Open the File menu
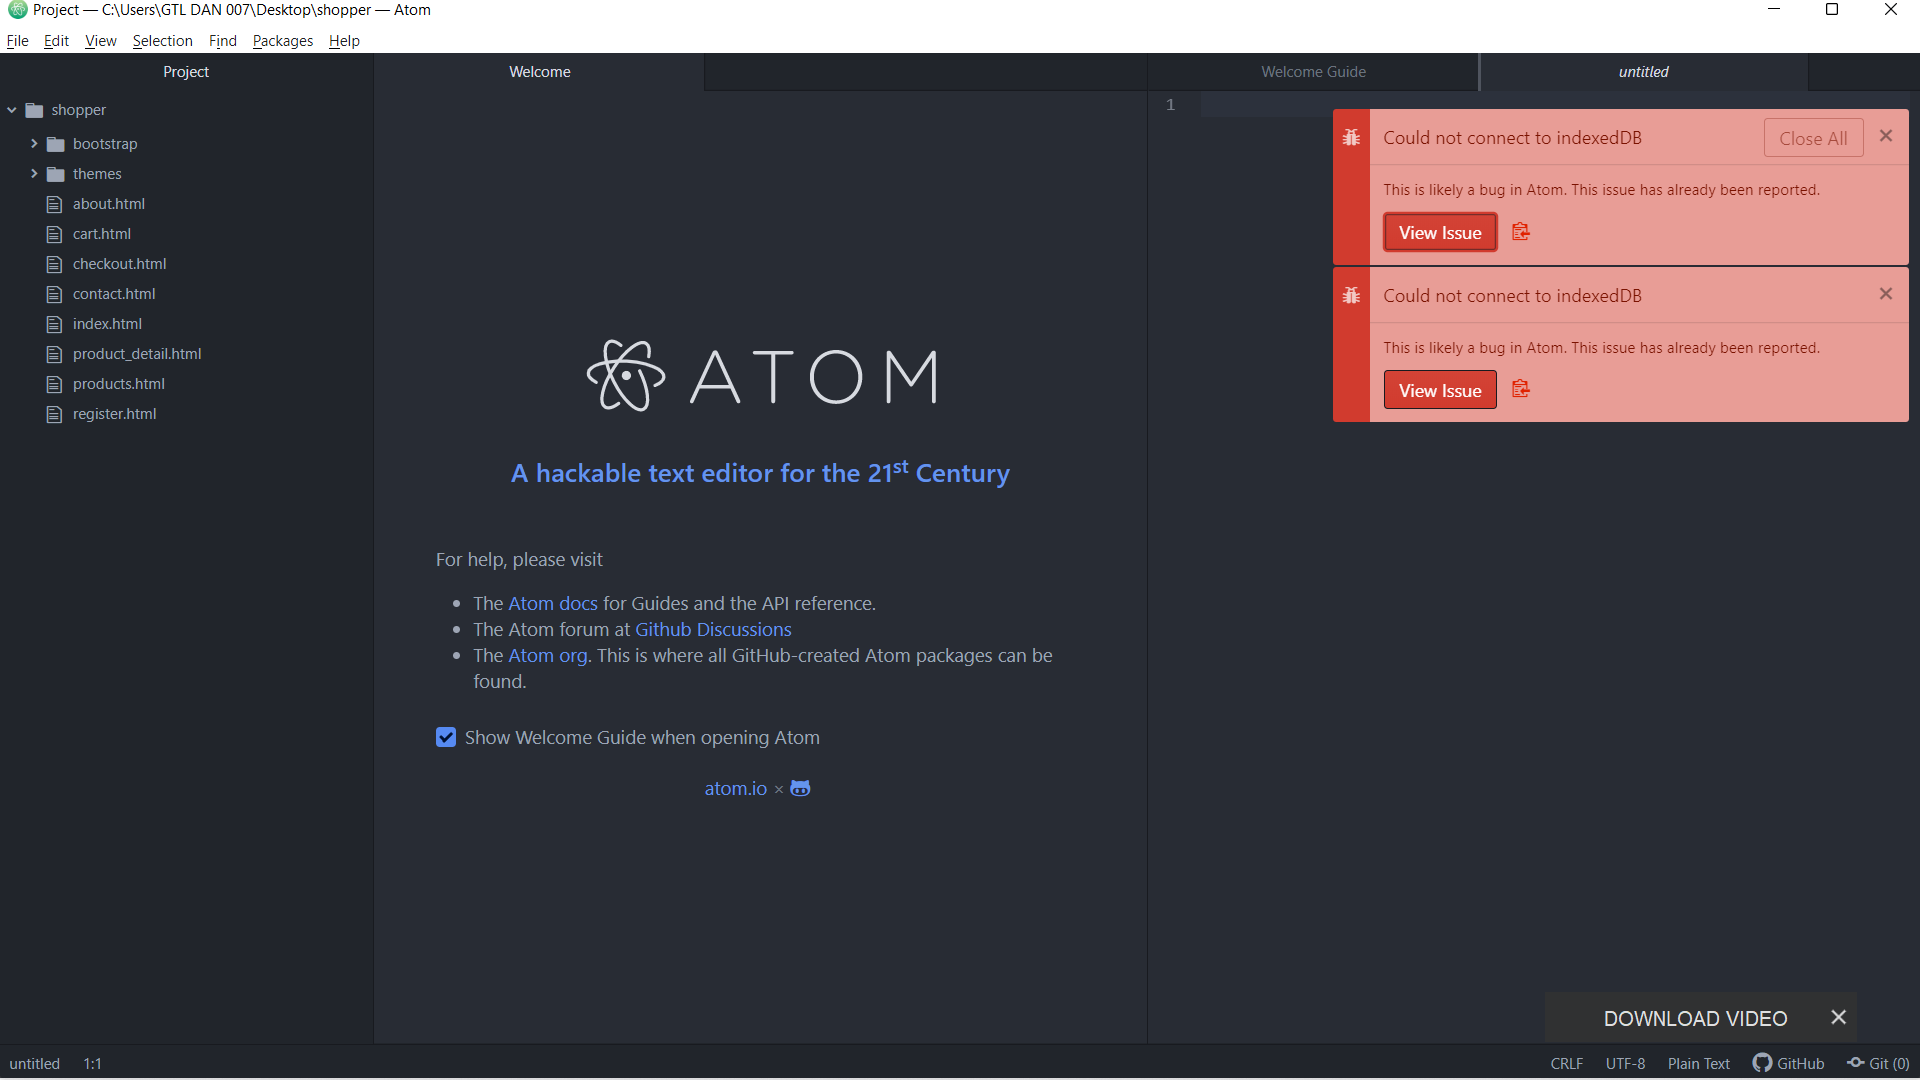 click(18, 41)
